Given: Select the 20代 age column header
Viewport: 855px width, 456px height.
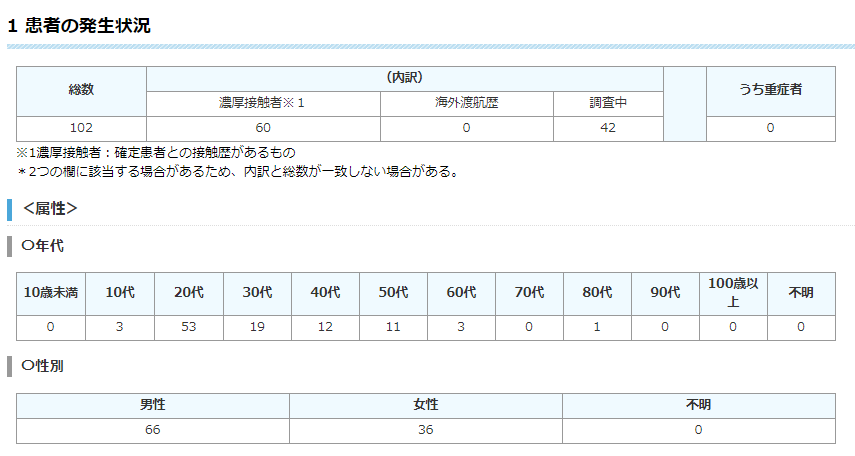Looking at the screenshot, I should [188, 292].
